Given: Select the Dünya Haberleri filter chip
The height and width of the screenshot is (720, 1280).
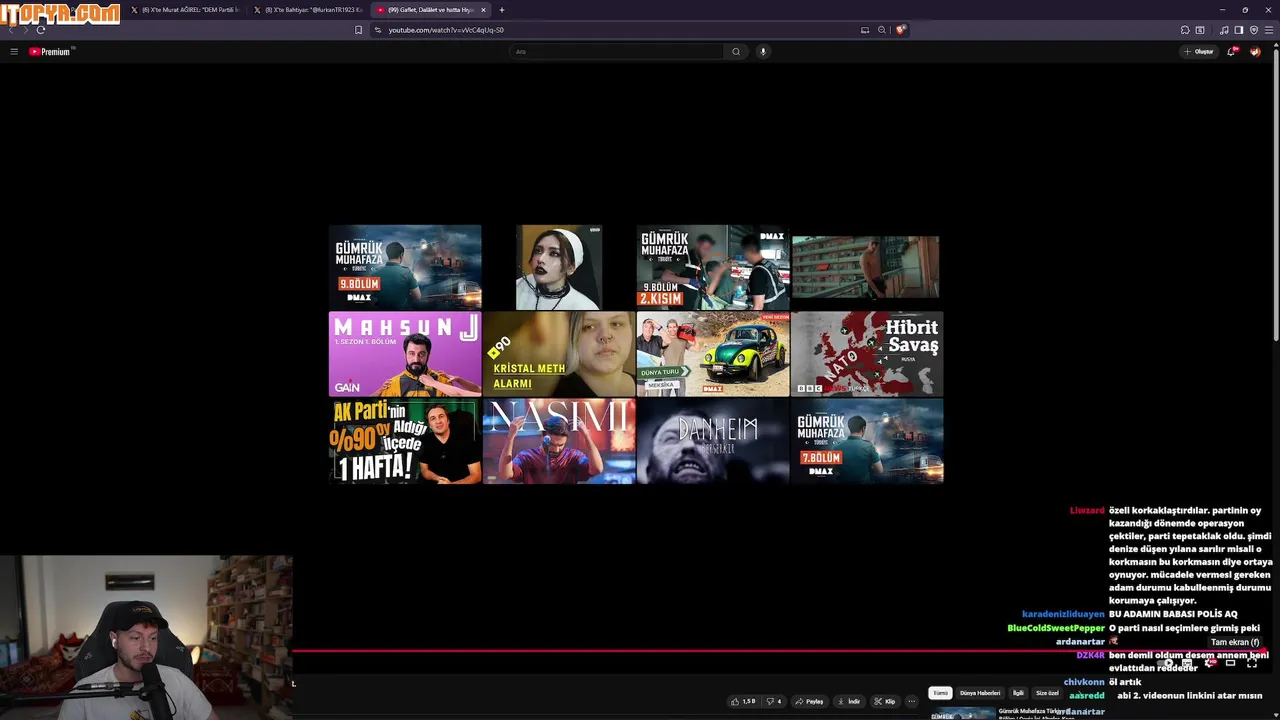Looking at the screenshot, I should [x=980, y=693].
